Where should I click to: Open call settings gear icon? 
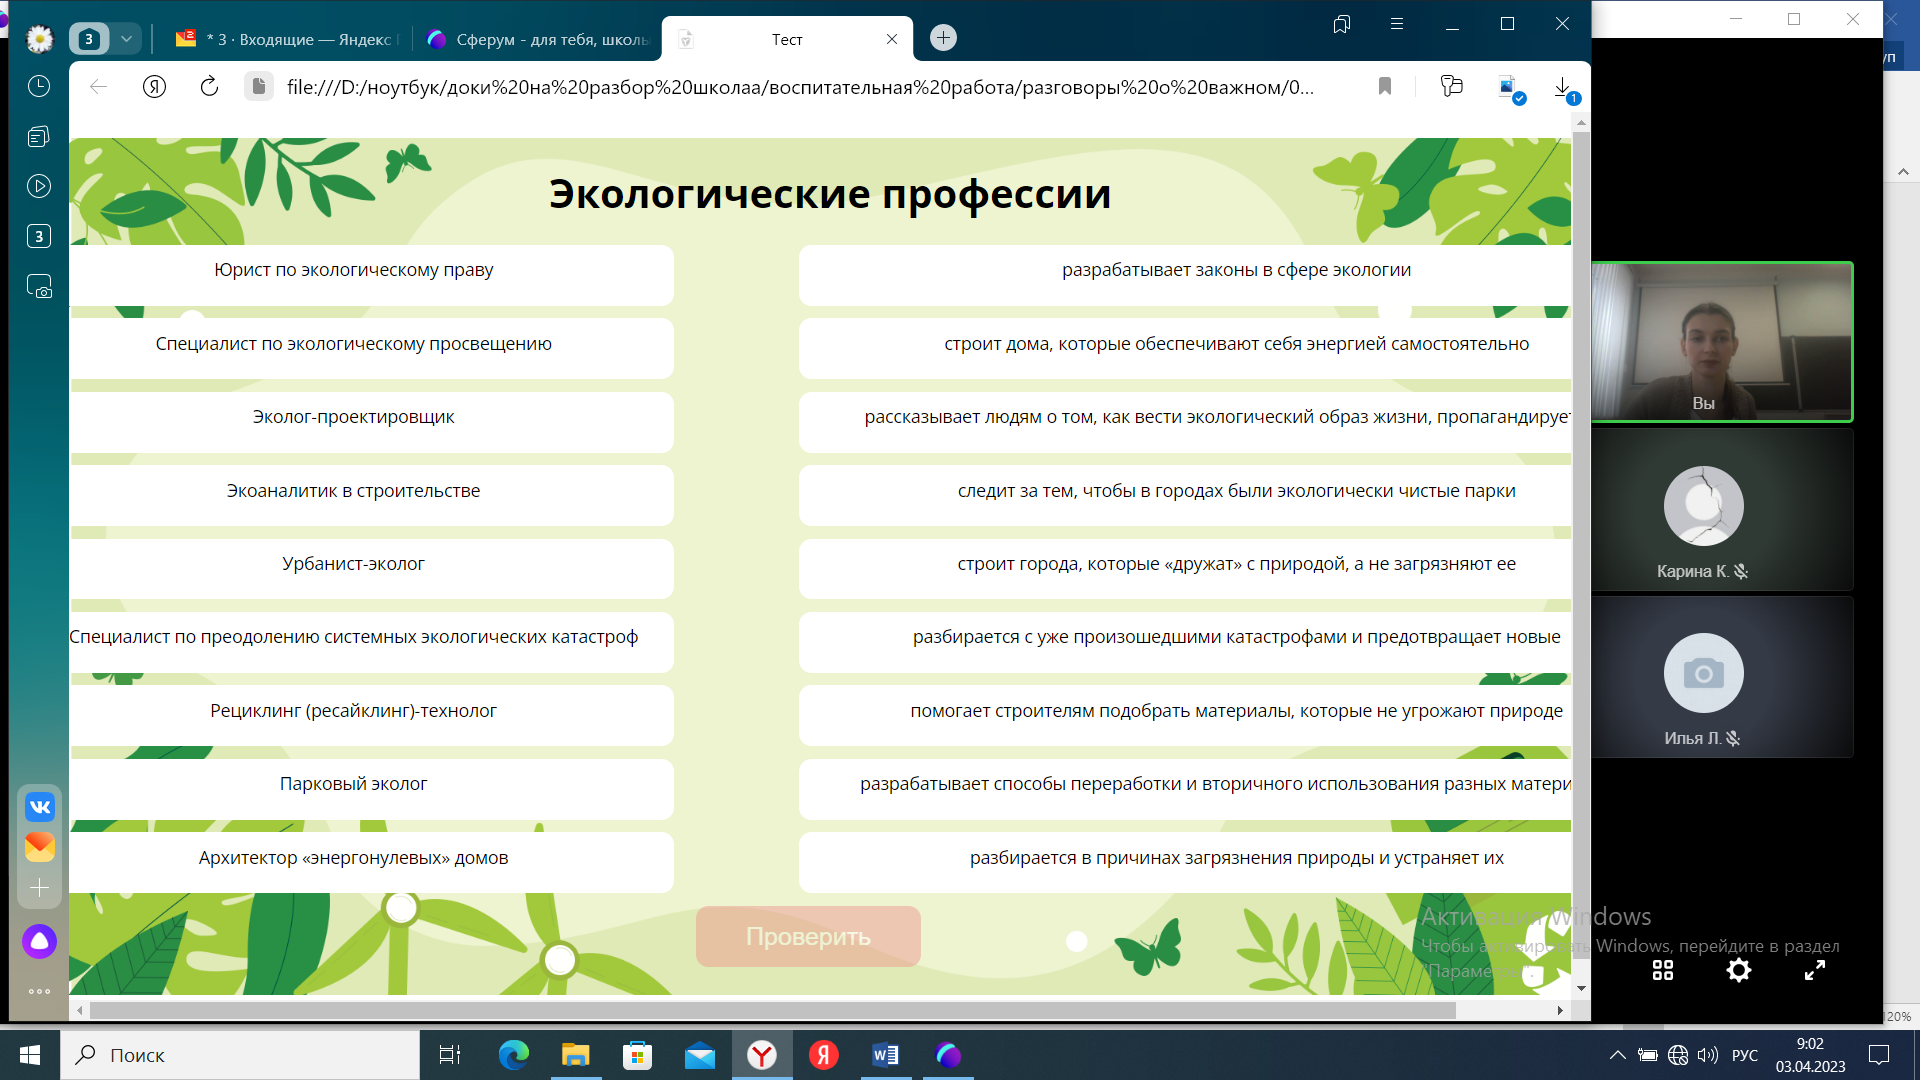point(1739,970)
